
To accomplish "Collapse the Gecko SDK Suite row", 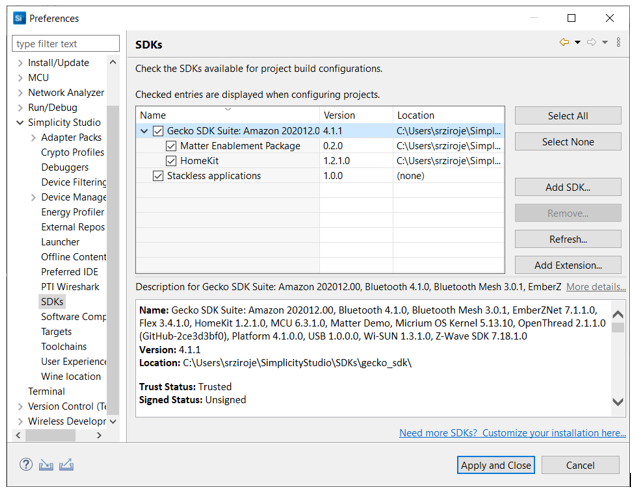I will [x=144, y=131].
